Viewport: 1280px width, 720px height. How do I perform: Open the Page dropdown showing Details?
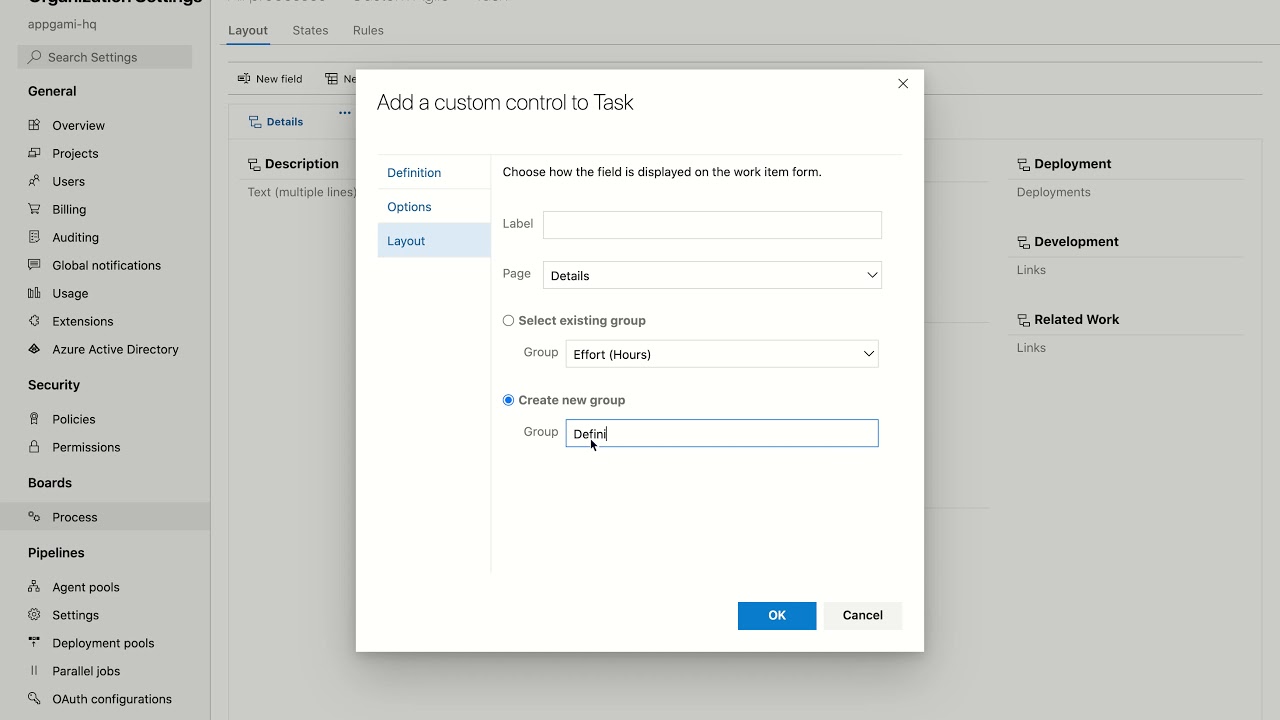[712, 275]
